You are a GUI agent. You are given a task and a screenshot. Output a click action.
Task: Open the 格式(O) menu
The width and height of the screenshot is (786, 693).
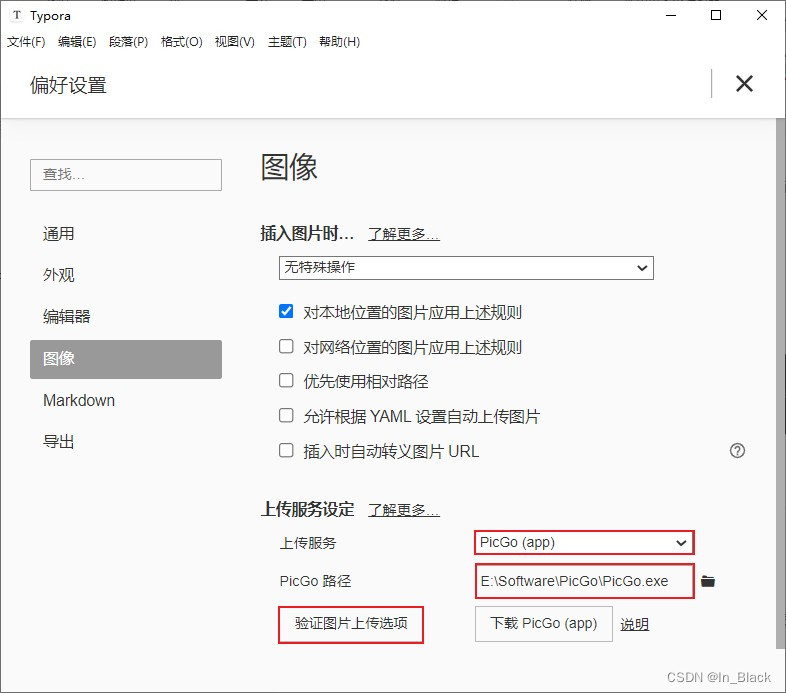click(x=181, y=42)
